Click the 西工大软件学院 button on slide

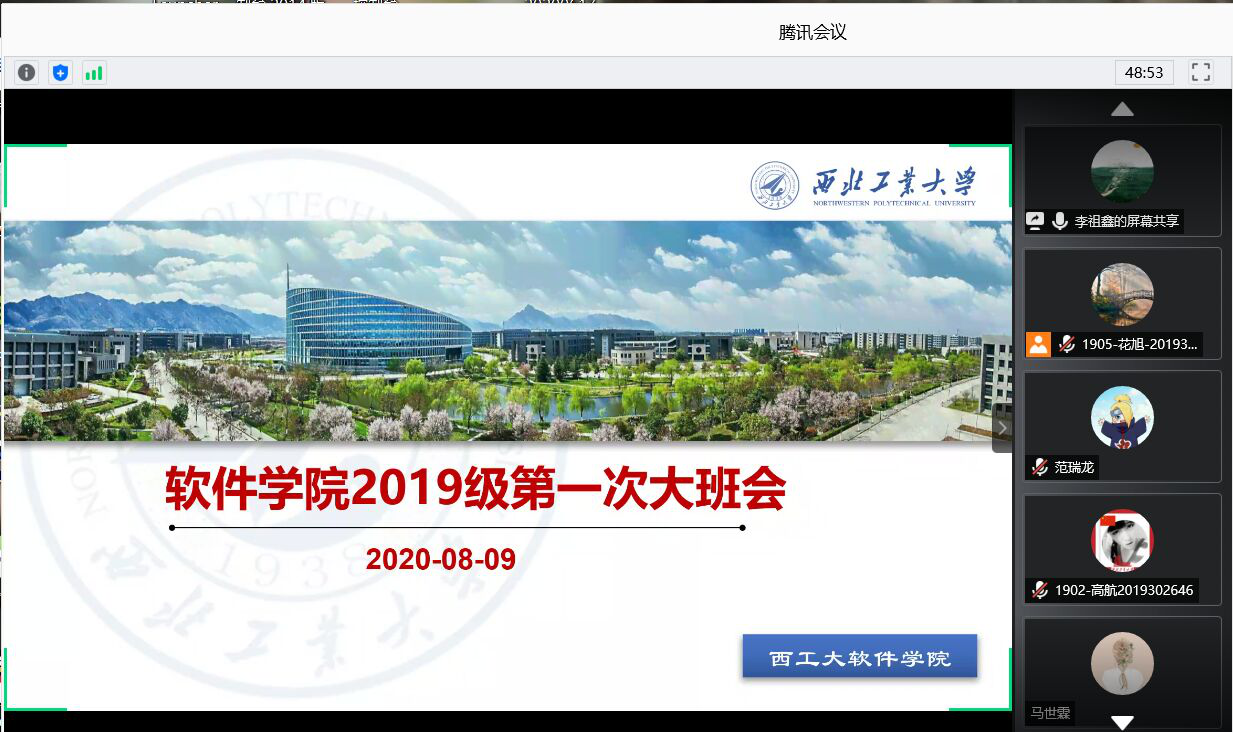coord(859,657)
